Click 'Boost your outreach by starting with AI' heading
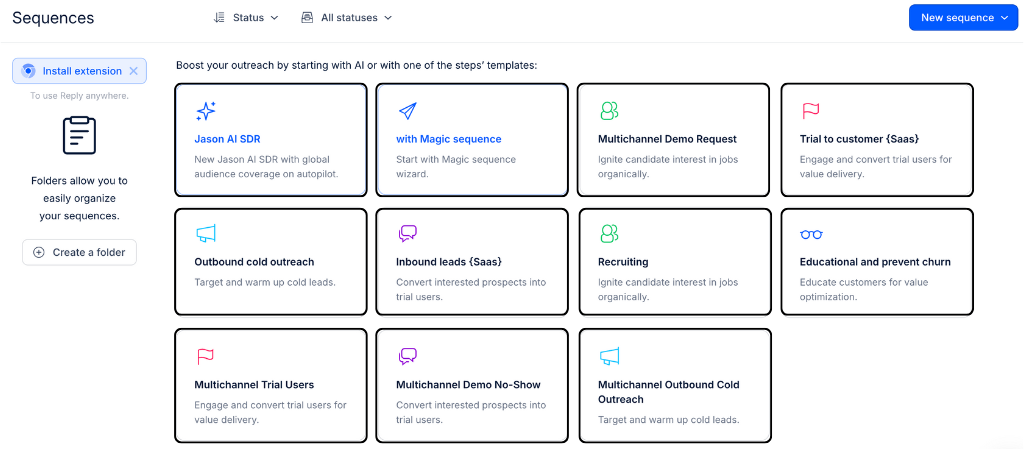The width and height of the screenshot is (1024, 449). coord(356,66)
